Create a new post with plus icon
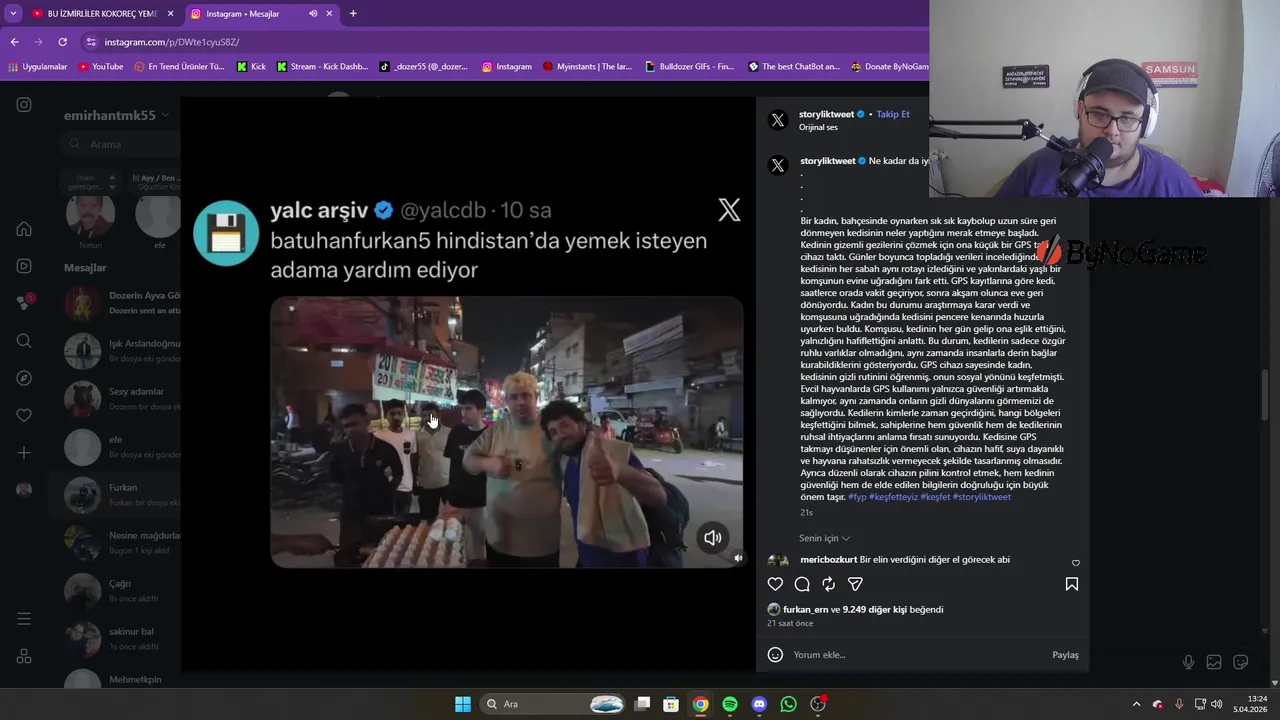 24,453
